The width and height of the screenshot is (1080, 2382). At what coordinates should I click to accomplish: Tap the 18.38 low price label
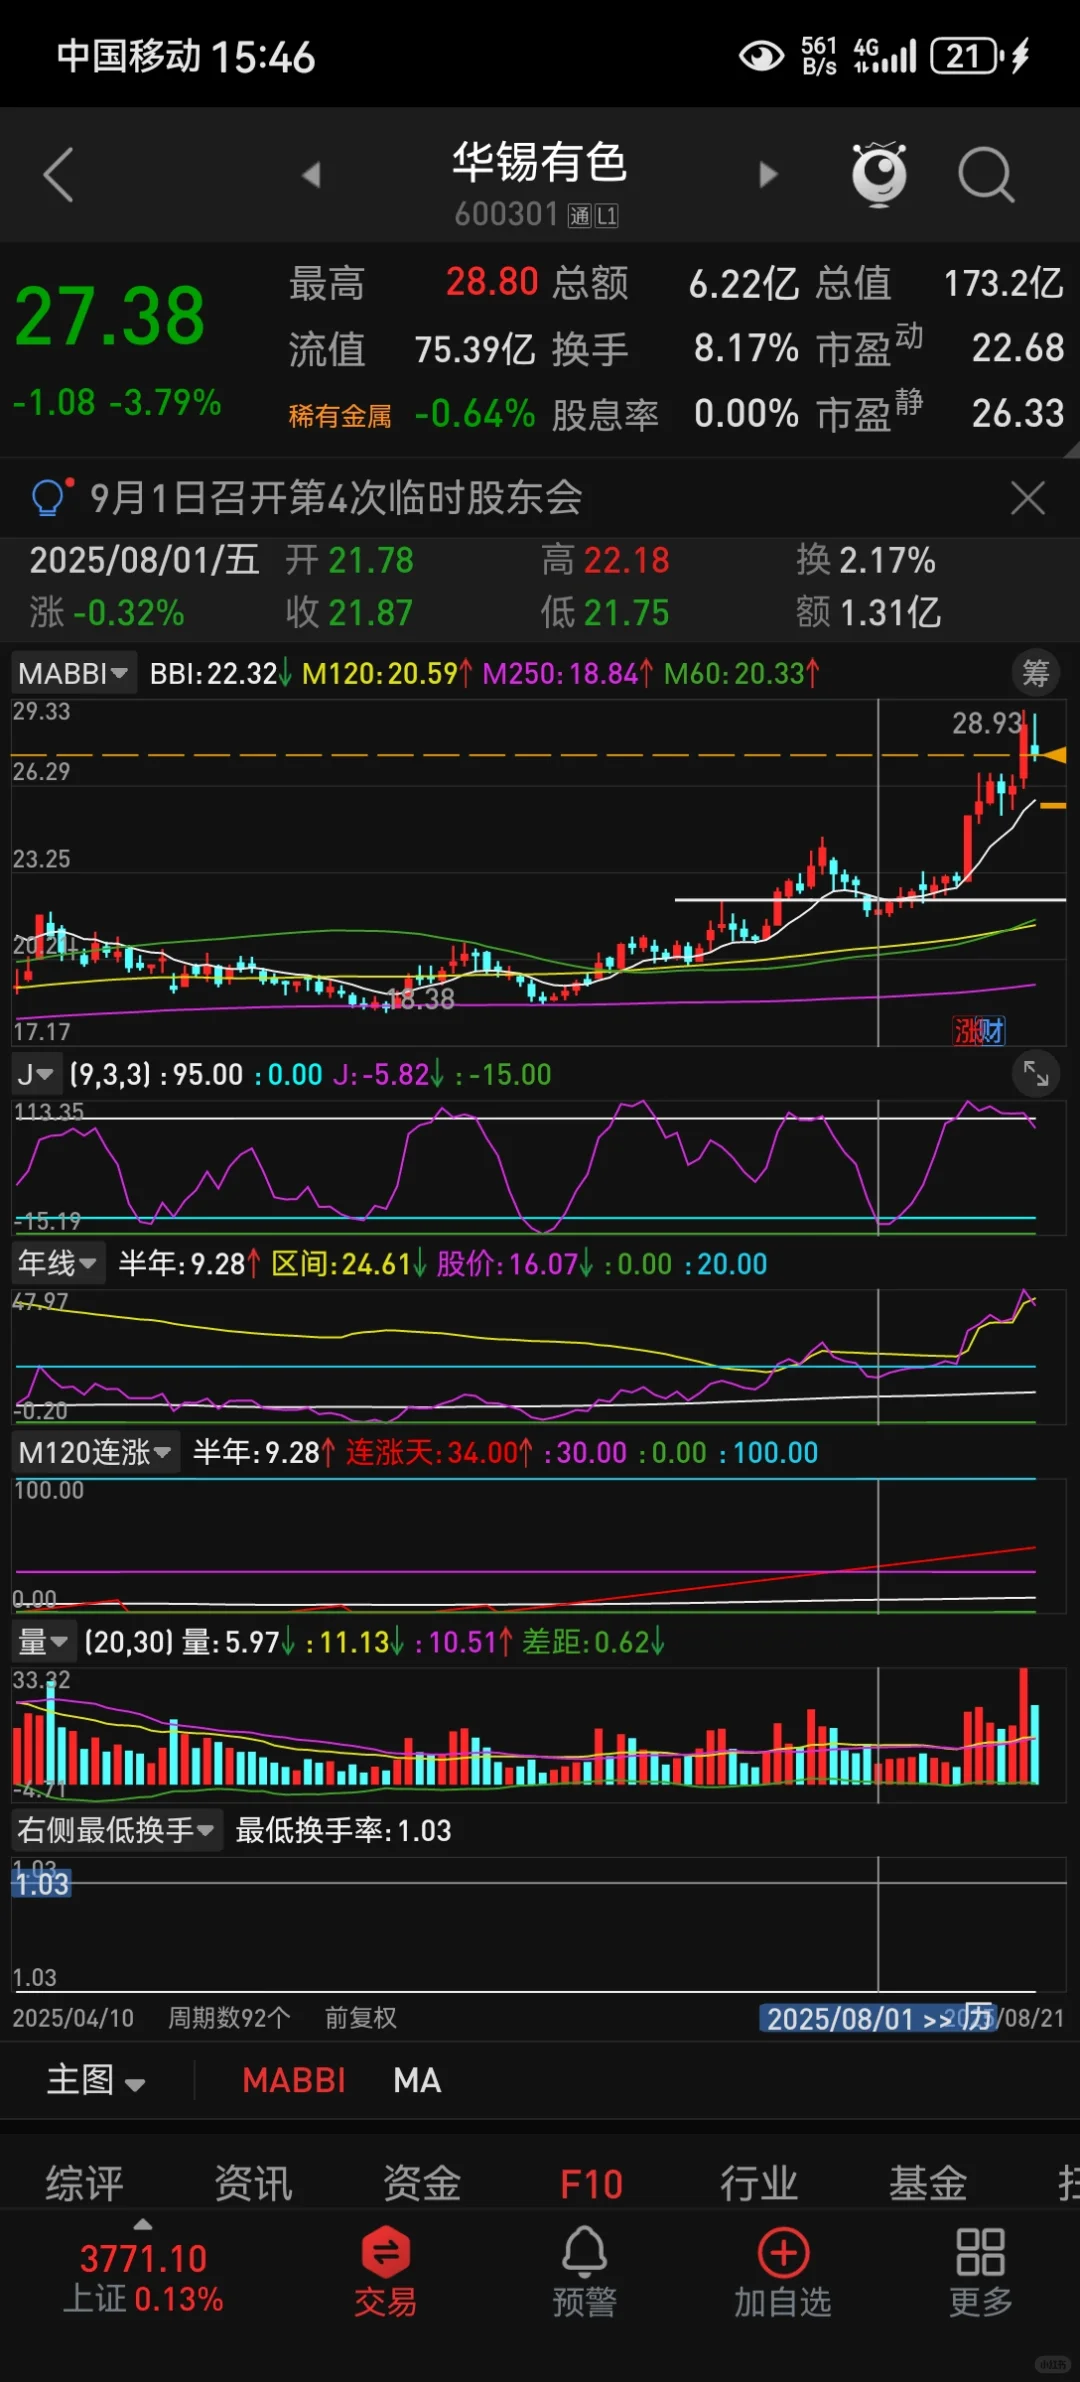point(421,998)
